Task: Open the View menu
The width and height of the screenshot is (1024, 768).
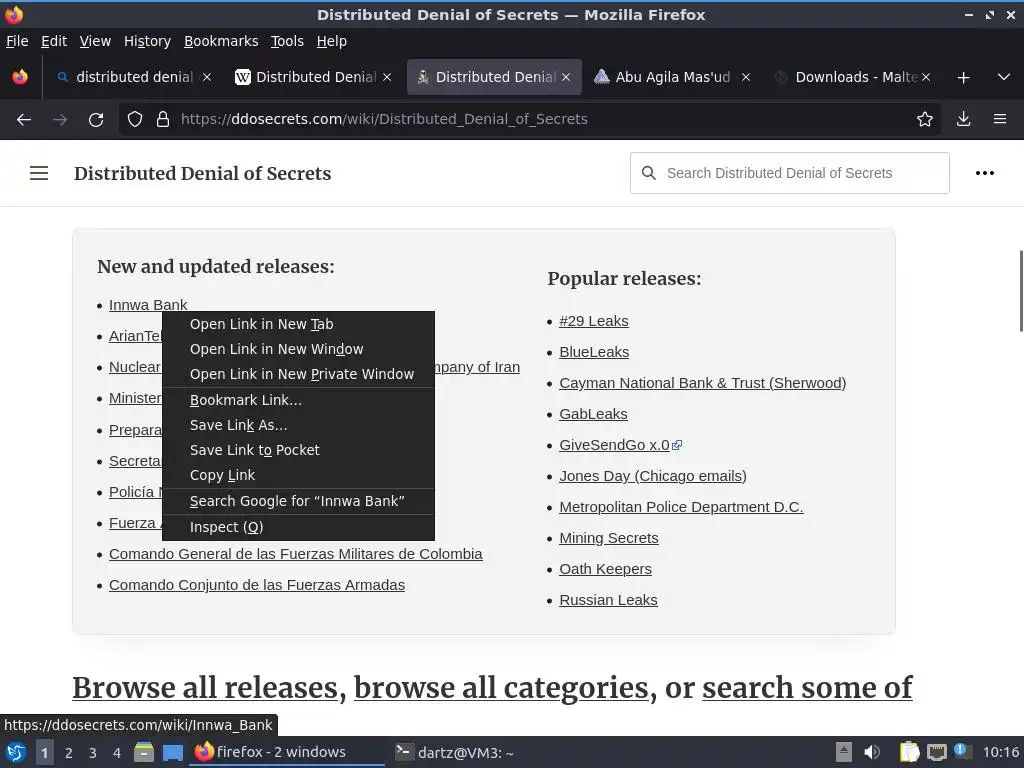Action: tap(95, 41)
